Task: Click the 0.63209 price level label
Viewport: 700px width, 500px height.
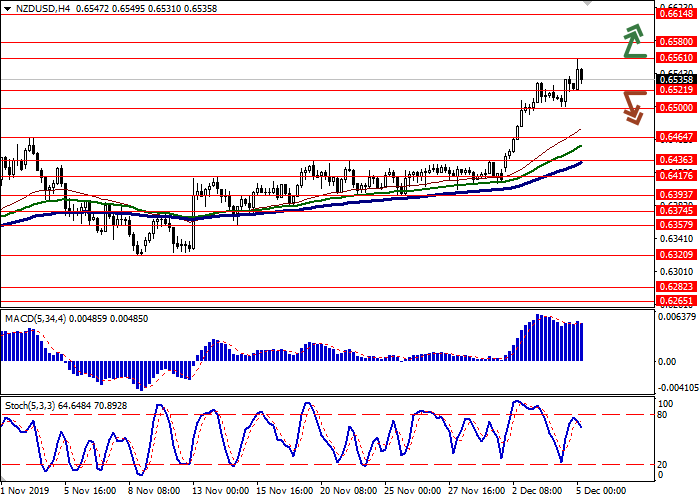Action: [676, 255]
